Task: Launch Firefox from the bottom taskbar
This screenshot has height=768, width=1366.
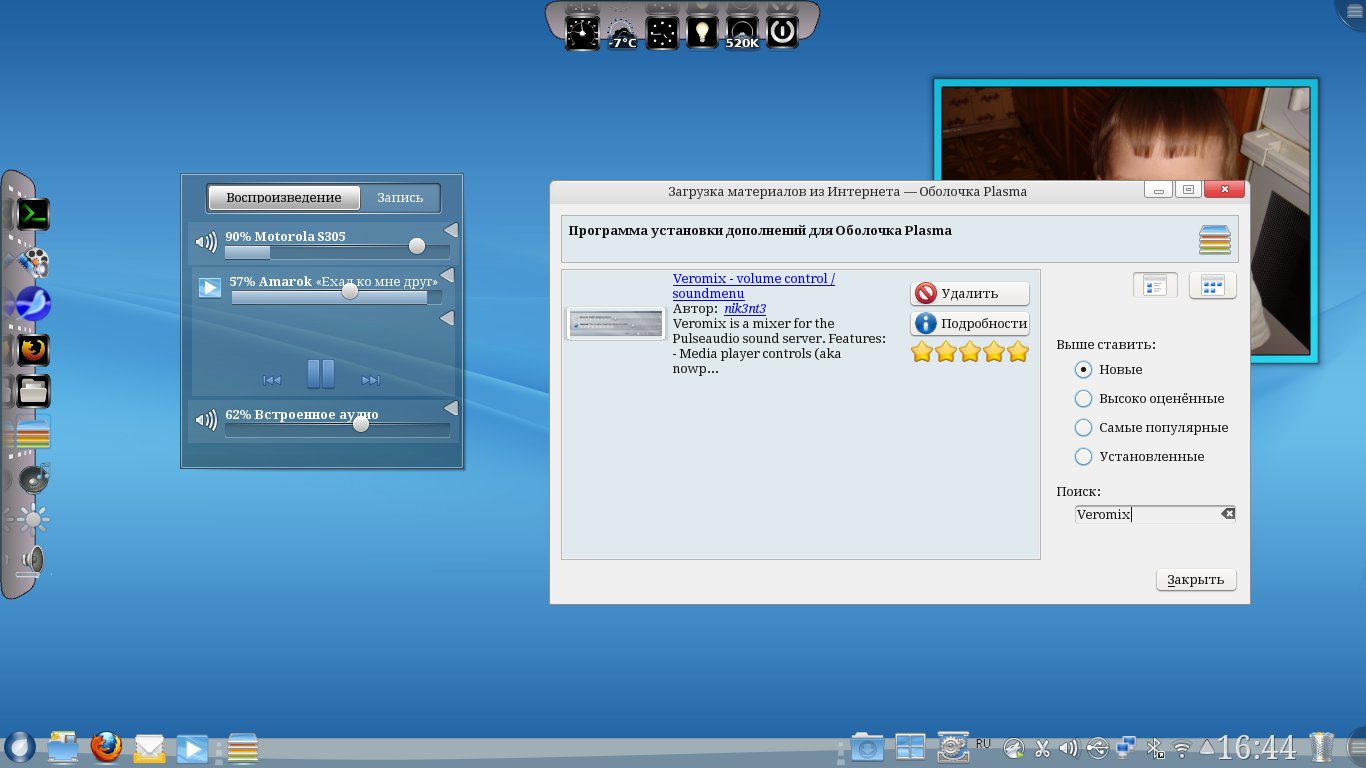Action: pyautogui.click(x=105, y=747)
